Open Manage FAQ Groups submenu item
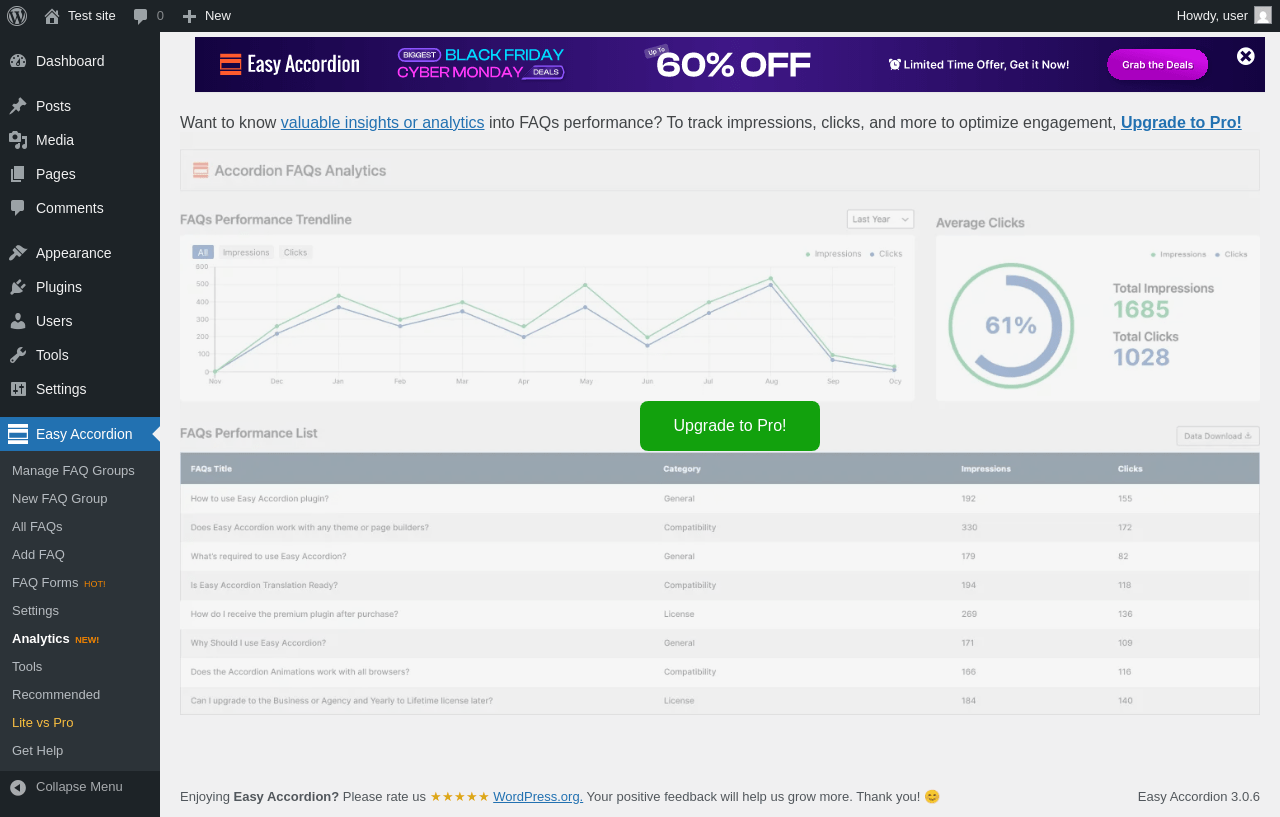The width and height of the screenshot is (1280, 817). [x=73, y=471]
